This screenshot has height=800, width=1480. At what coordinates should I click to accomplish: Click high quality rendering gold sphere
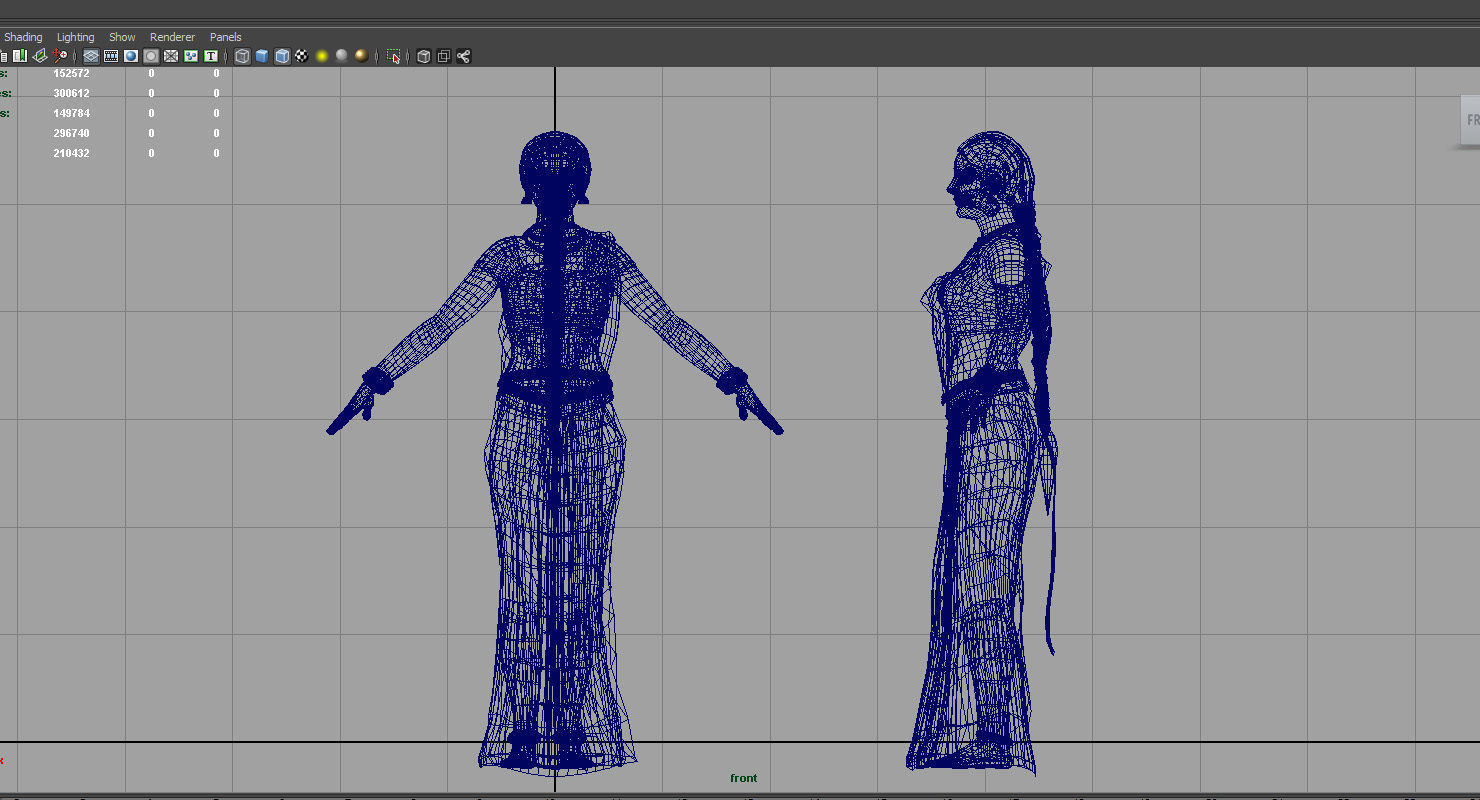[x=361, y=56]
